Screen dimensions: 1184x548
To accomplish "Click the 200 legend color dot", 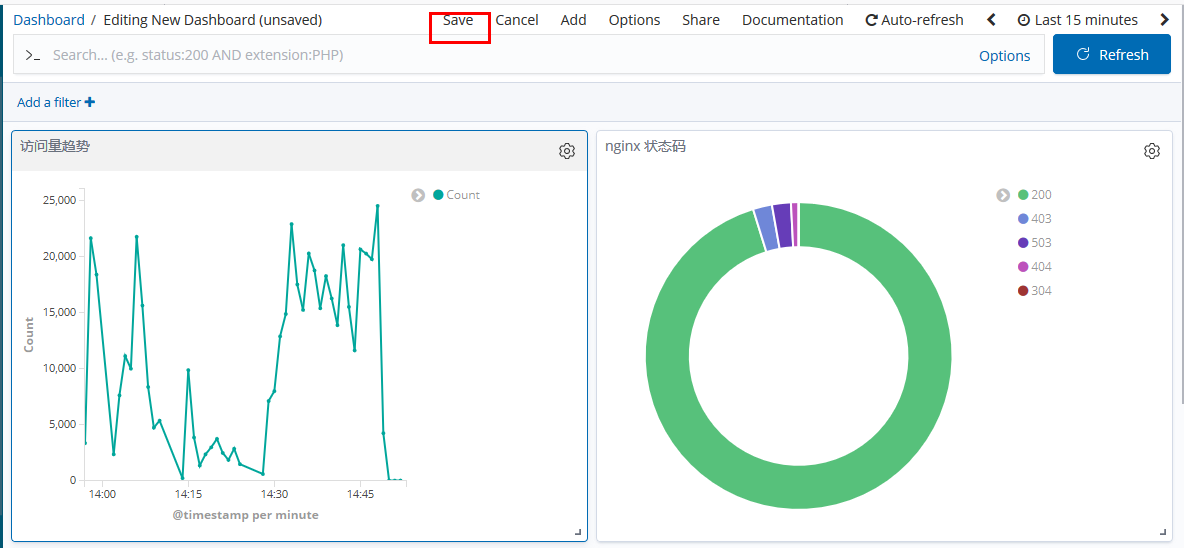I will [1023, 195].
